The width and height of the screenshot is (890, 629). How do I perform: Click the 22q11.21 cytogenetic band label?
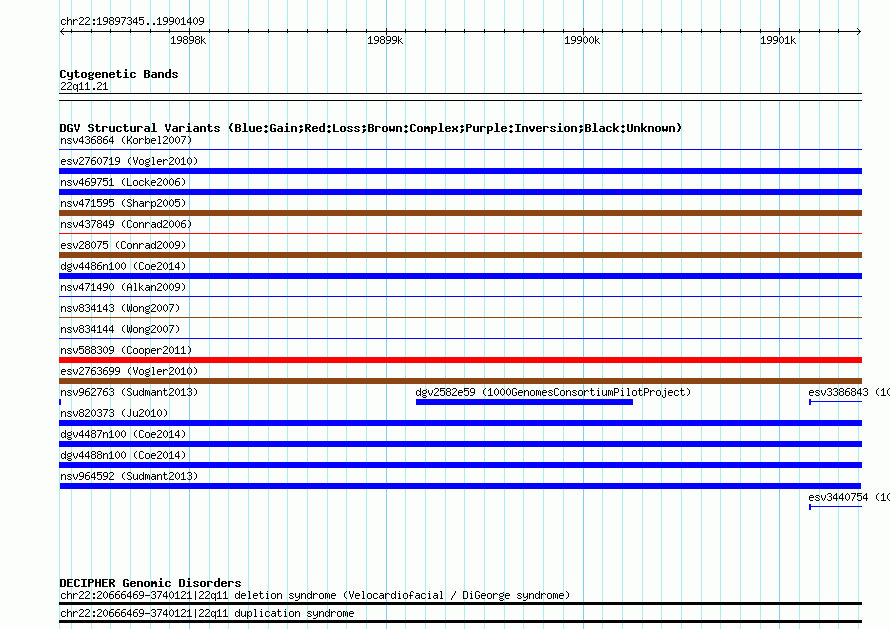tap(84, 86)
